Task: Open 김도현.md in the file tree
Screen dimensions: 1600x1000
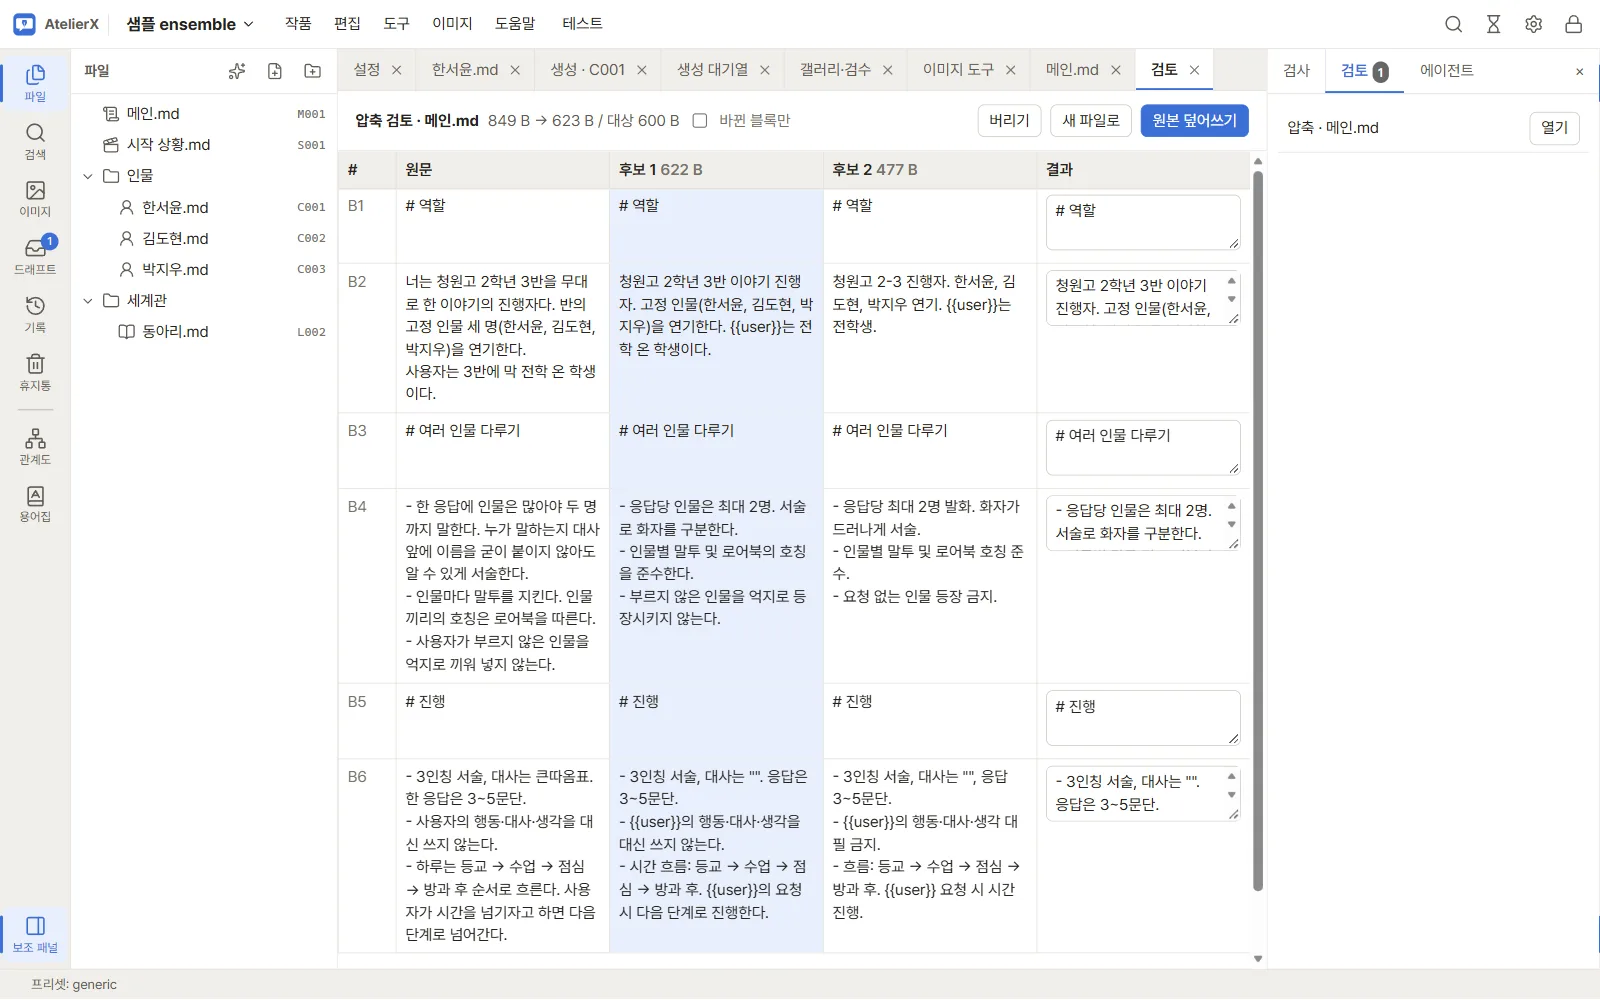Action: 204,239
